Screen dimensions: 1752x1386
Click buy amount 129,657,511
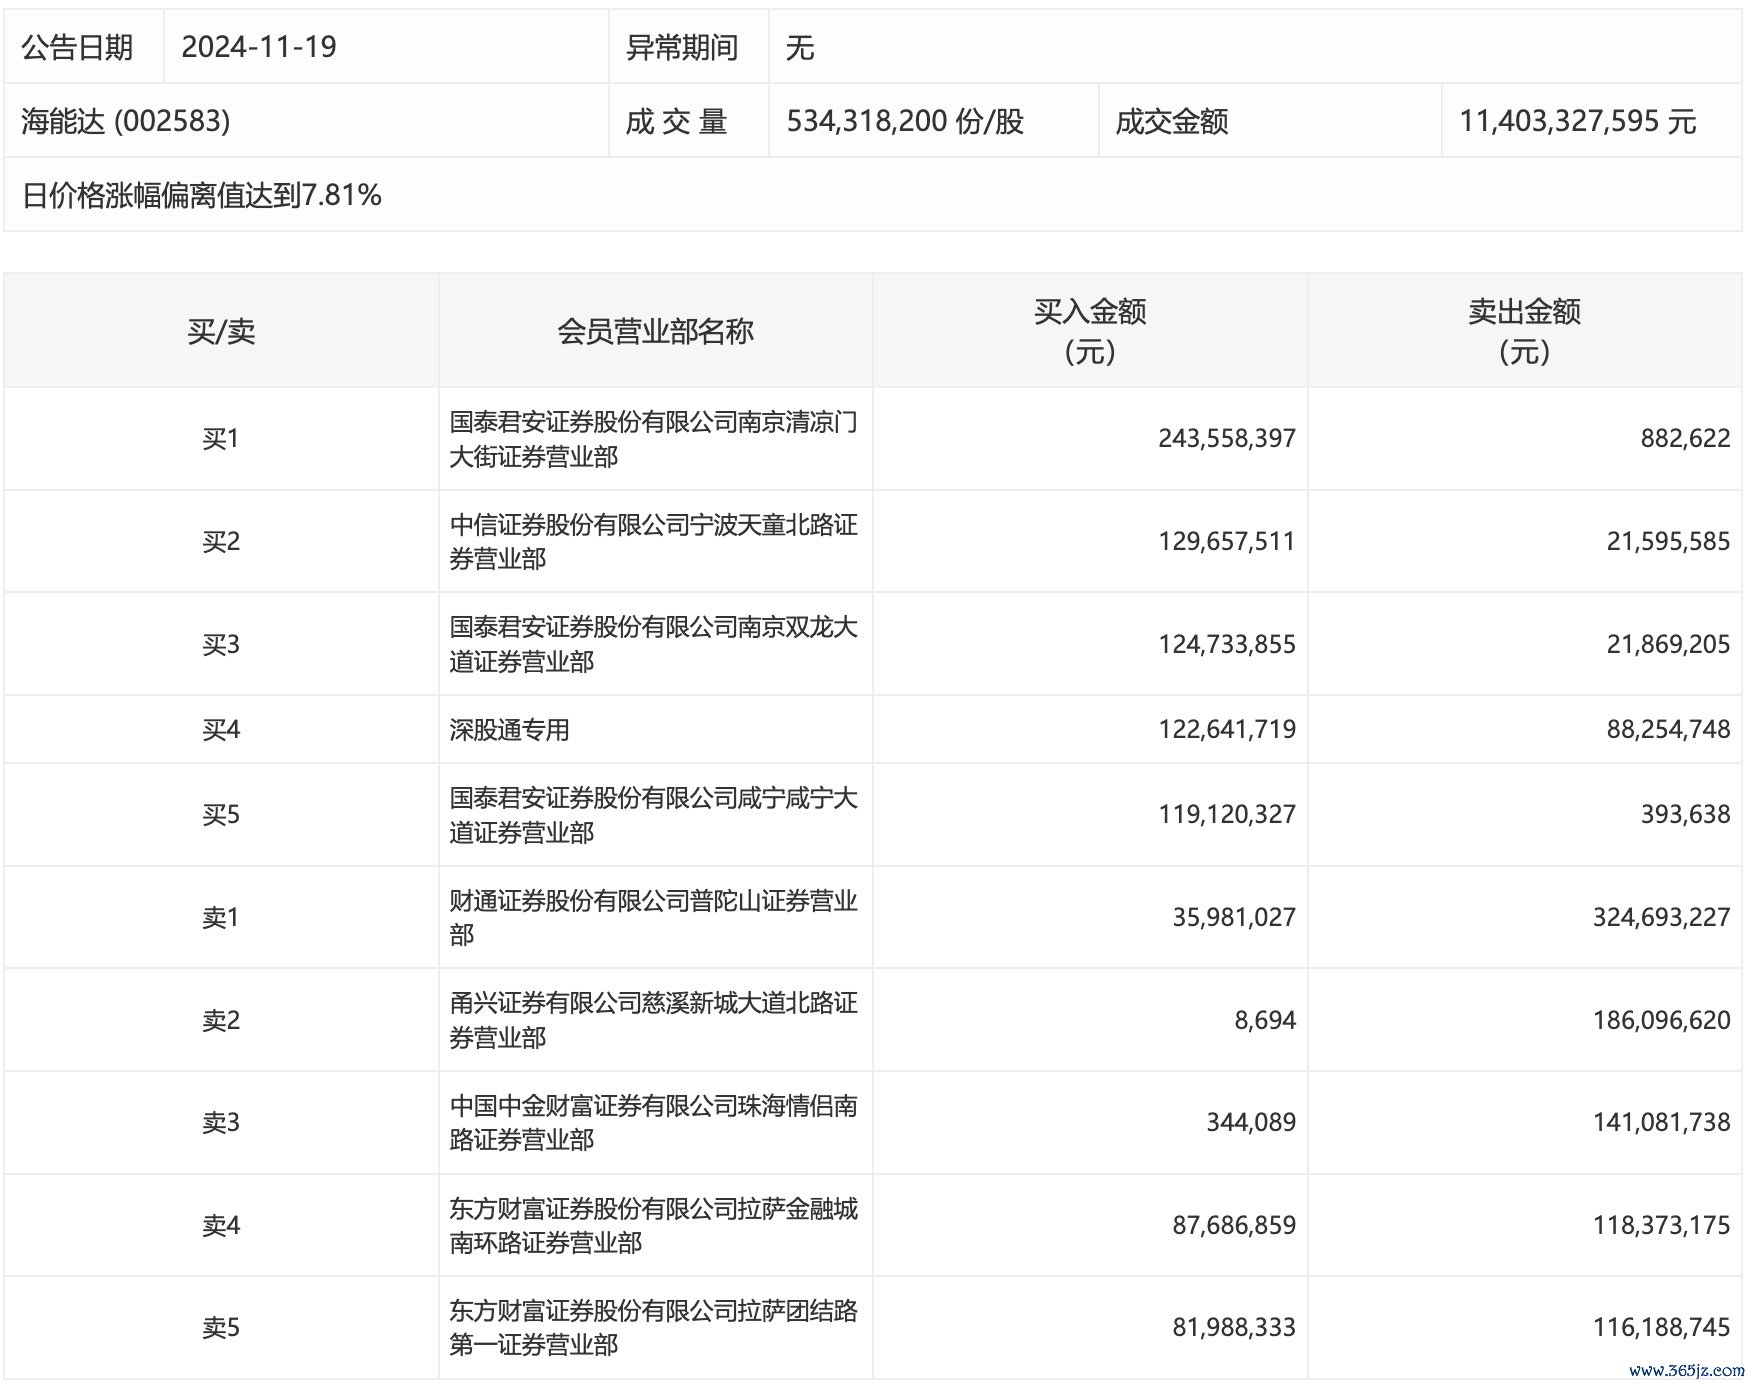pos(1227,542)
